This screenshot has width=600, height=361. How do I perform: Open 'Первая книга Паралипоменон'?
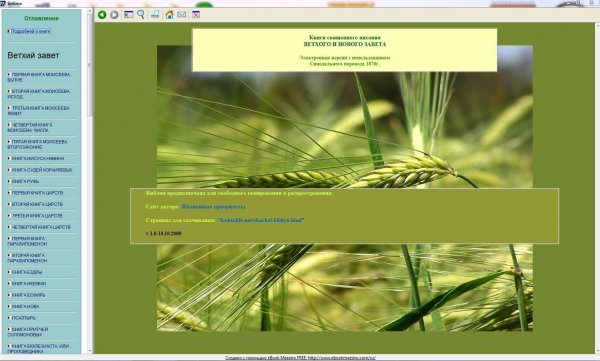[x=28, y=241]
